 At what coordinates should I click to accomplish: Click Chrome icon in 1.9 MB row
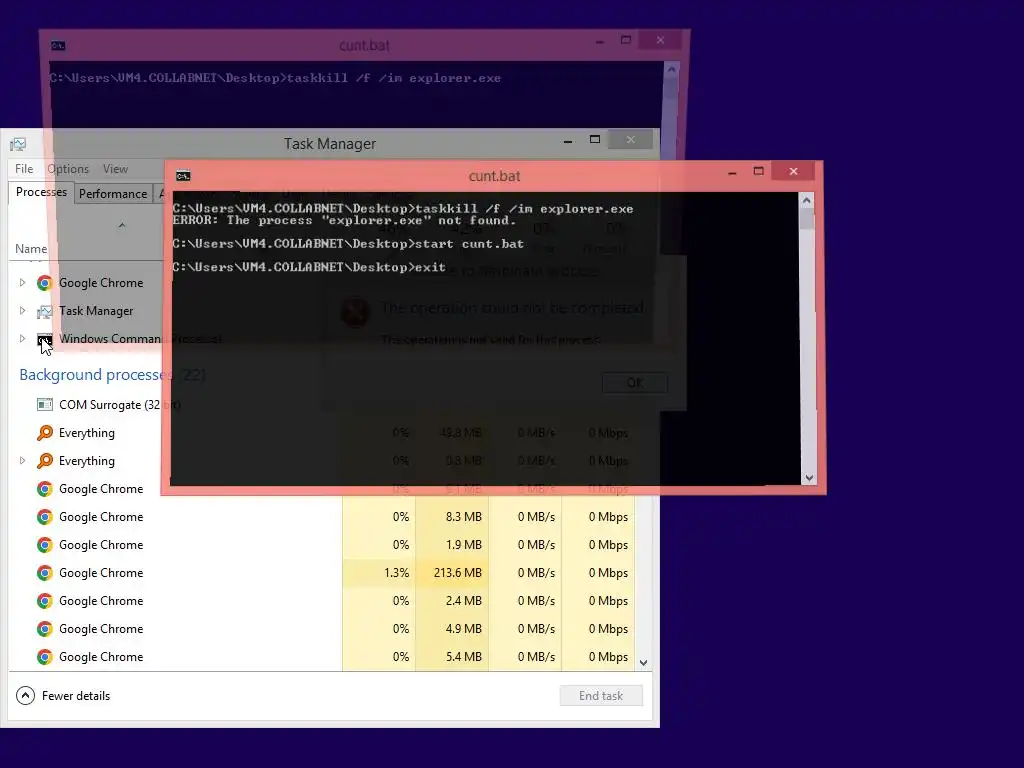(44, 545)
